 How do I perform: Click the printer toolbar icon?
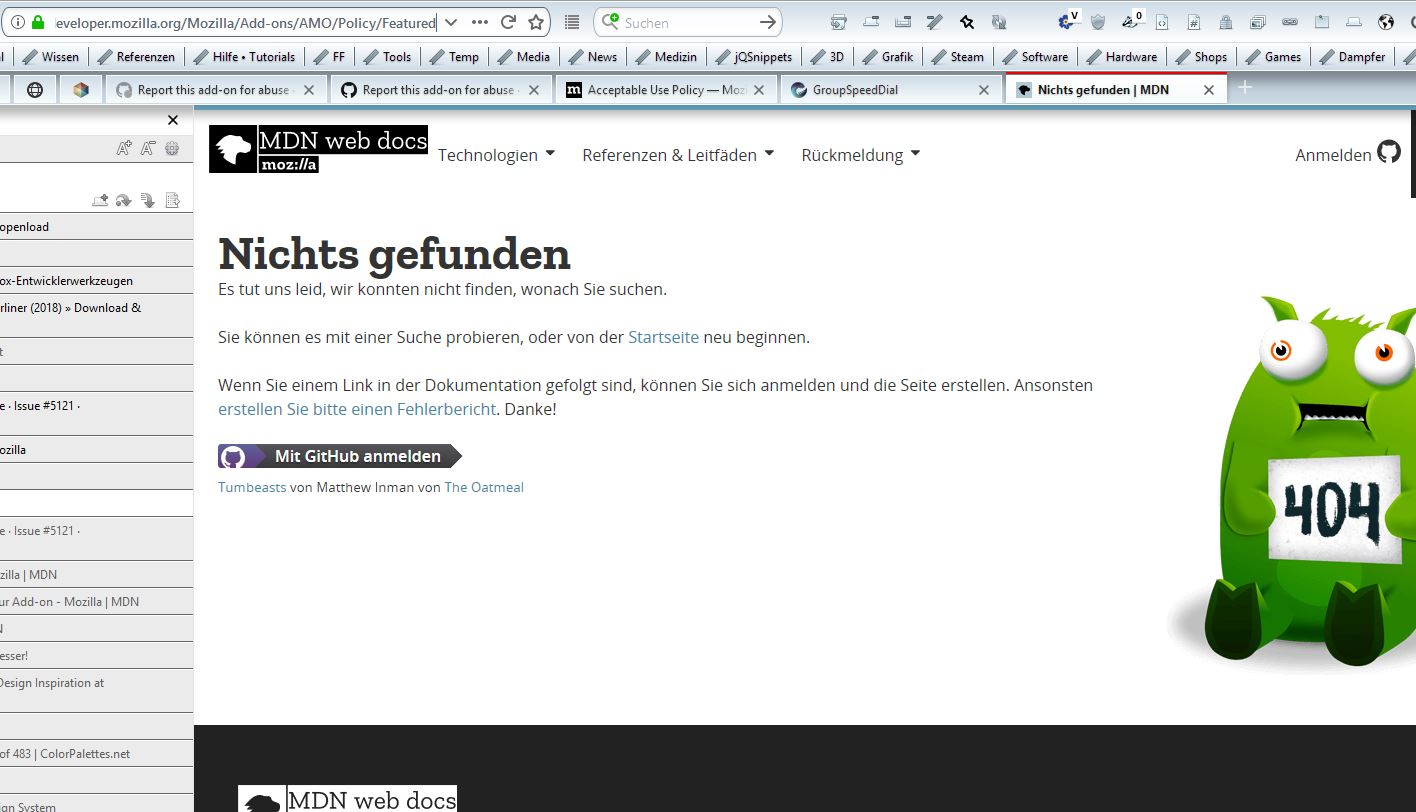click(839, 22)
